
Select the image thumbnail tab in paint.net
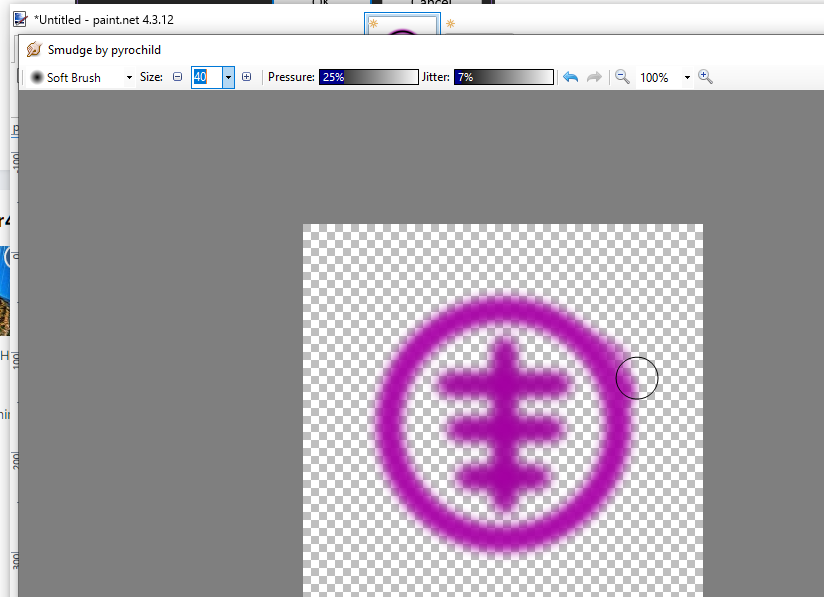tap(402, 25)
